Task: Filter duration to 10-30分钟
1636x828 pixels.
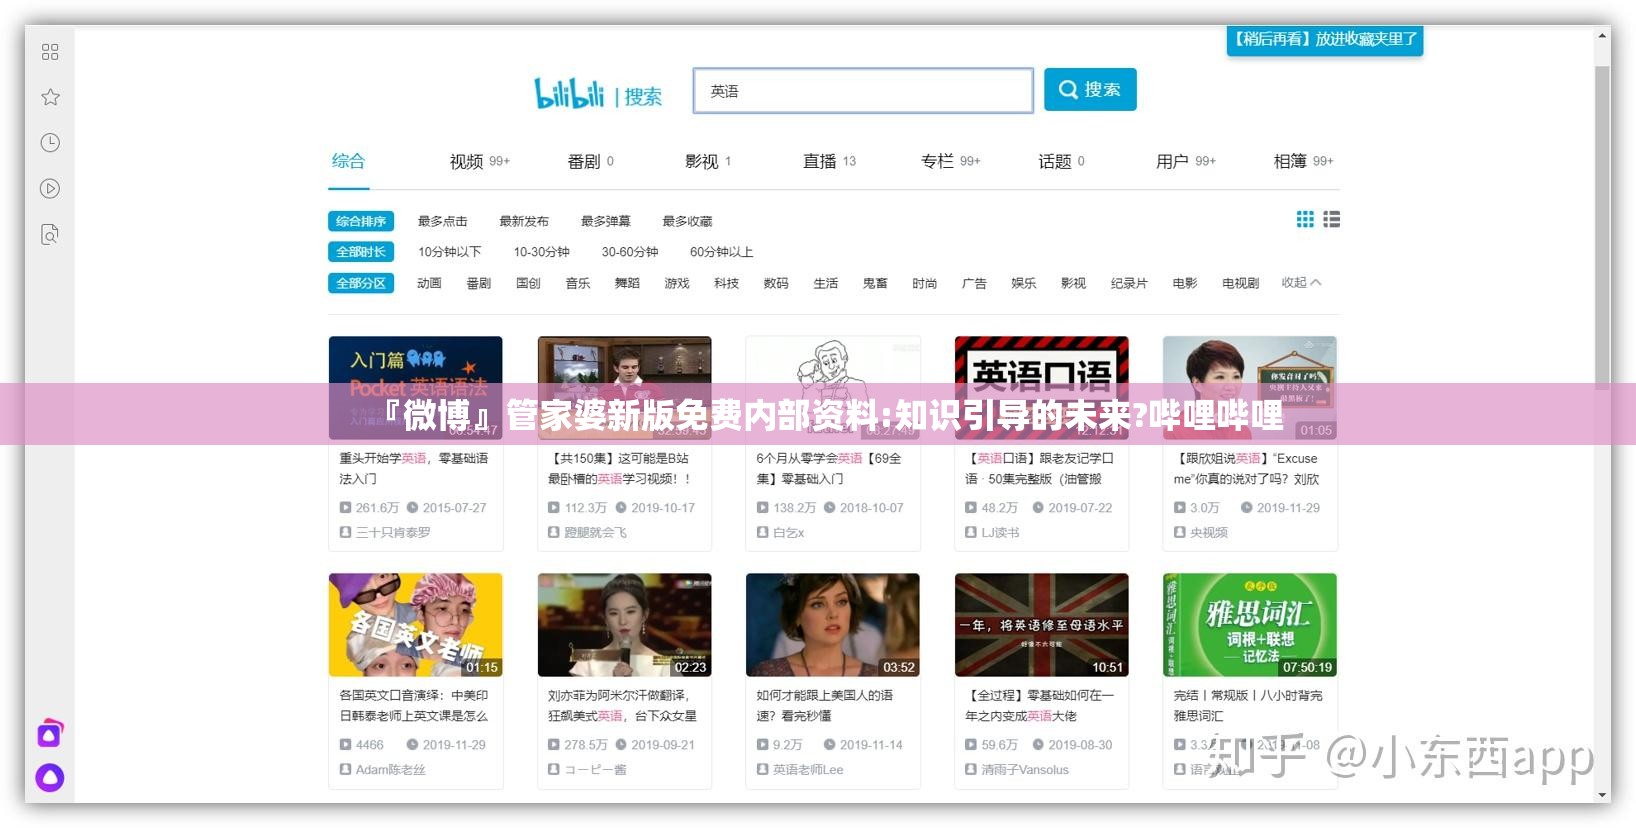Action: (x=541, y=252)
